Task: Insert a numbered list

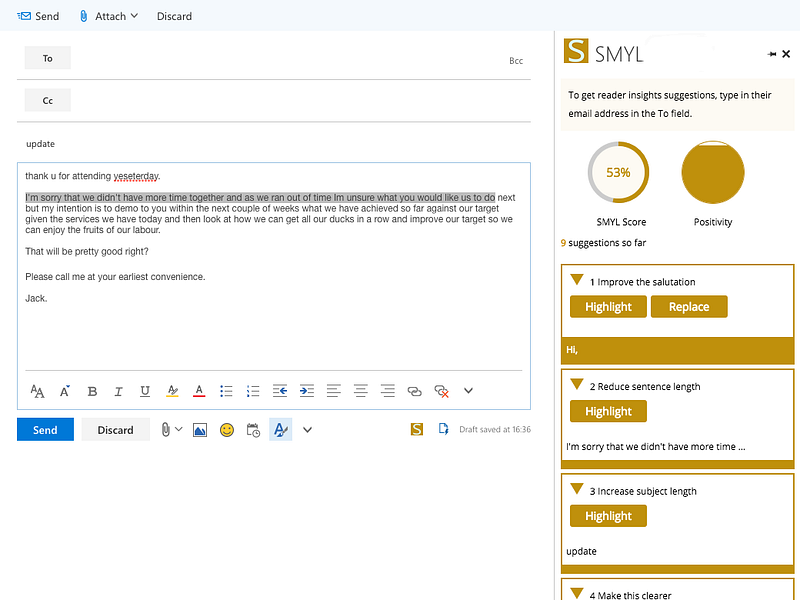Action: 253,391
